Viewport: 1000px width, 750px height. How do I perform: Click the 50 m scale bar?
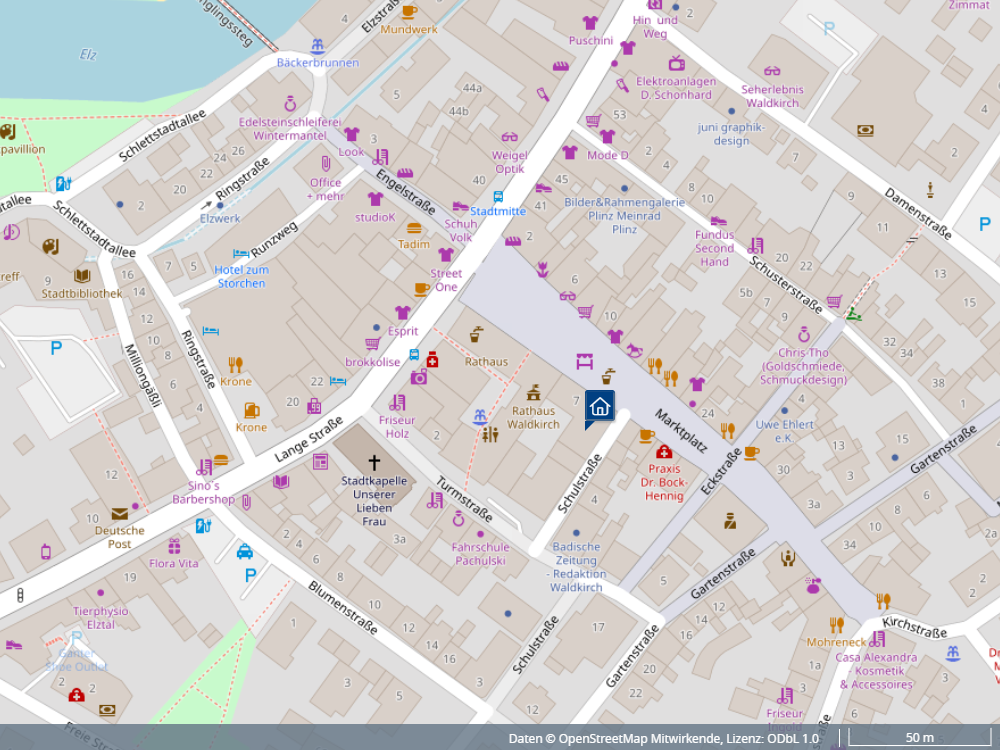(918, 738)
